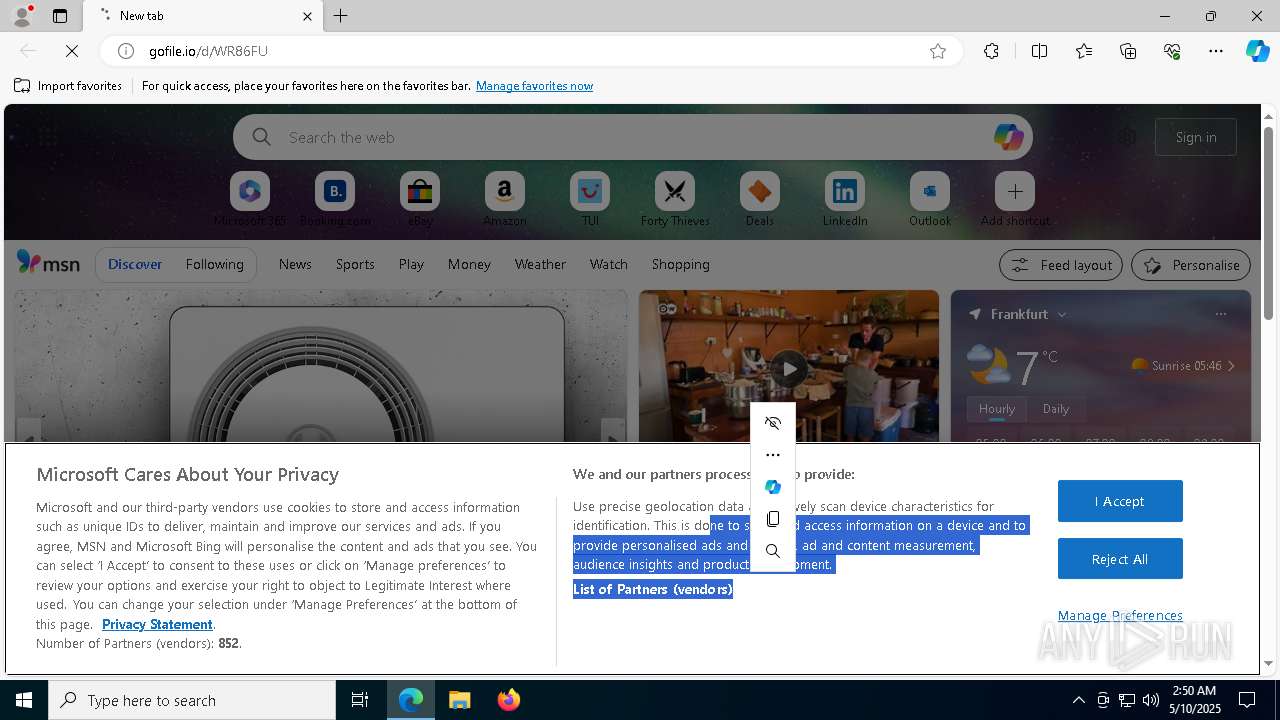The width and height of the screenshot is (1280, 720).
Task: Open a new tab with plus button
Action: click(x=341, y=16)
